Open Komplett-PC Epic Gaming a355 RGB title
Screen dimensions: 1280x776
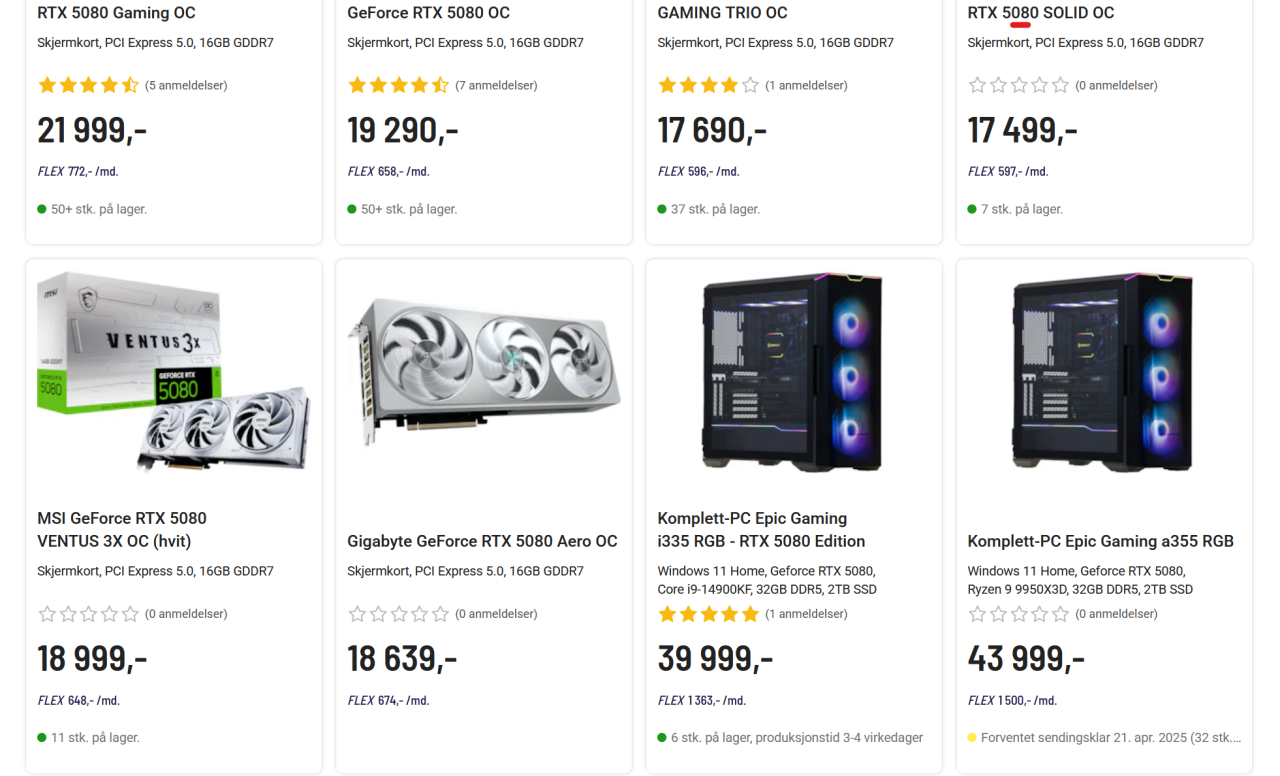click(1100, 541)
